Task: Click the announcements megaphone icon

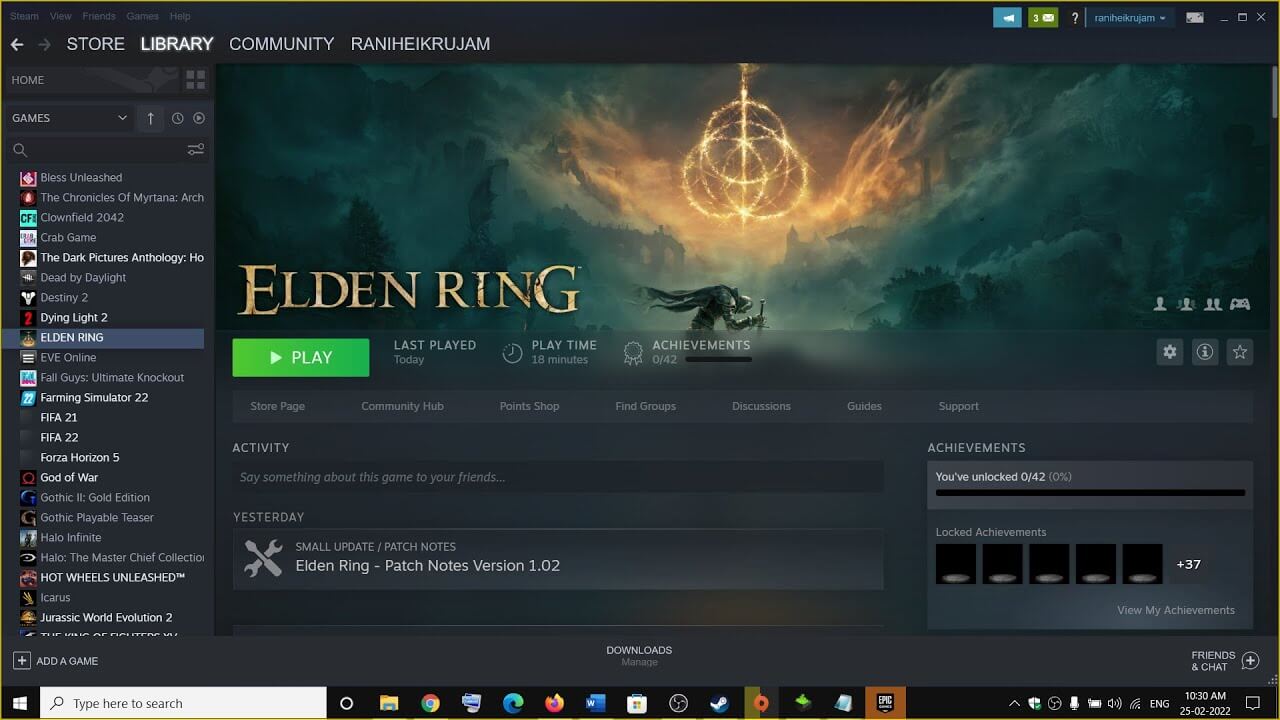Action: pos(1007,18)
